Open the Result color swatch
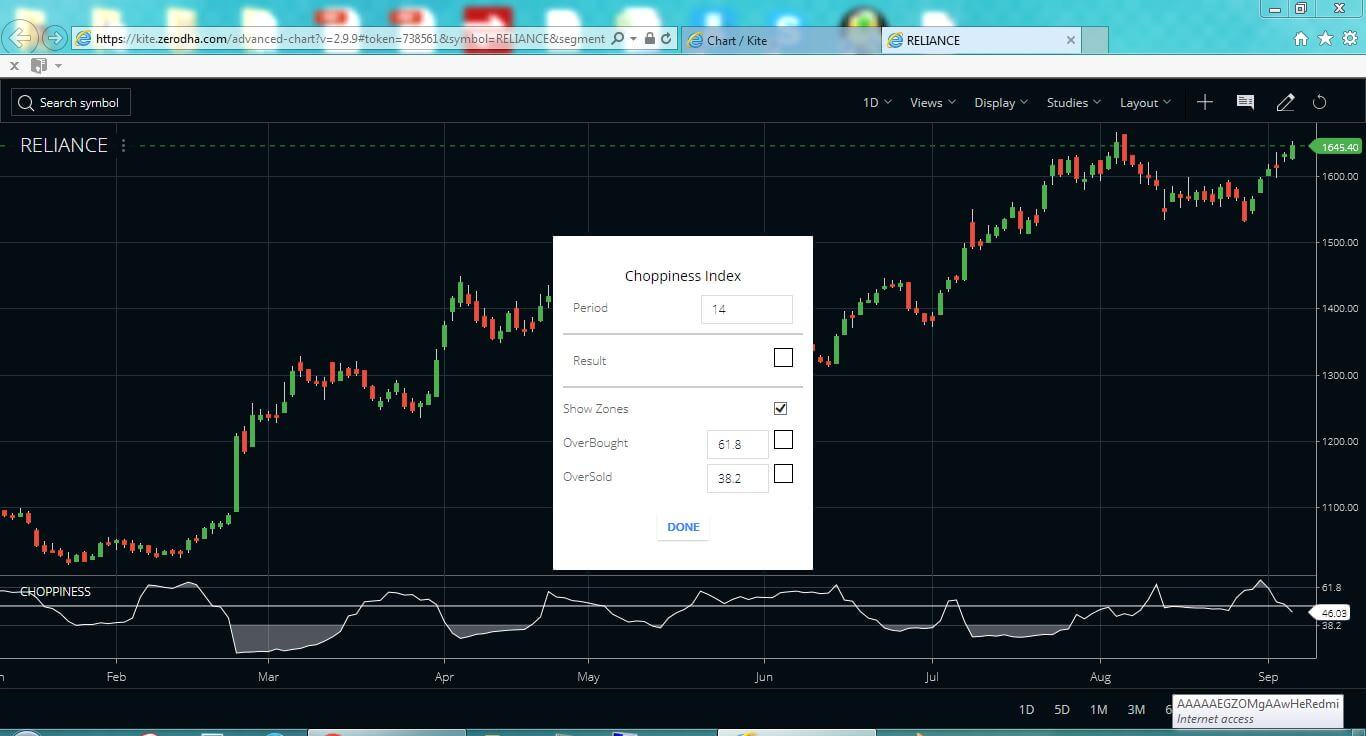The image size is (1366, 736). 783,357
